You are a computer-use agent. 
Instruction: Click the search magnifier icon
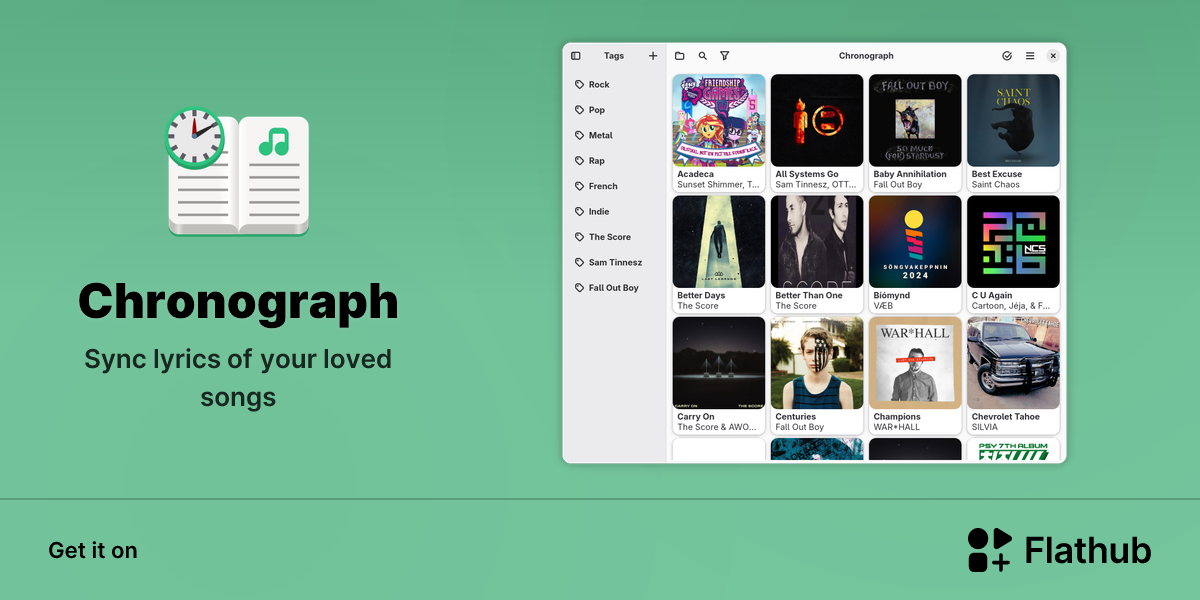pyautogui.click(x=703, y=56)
